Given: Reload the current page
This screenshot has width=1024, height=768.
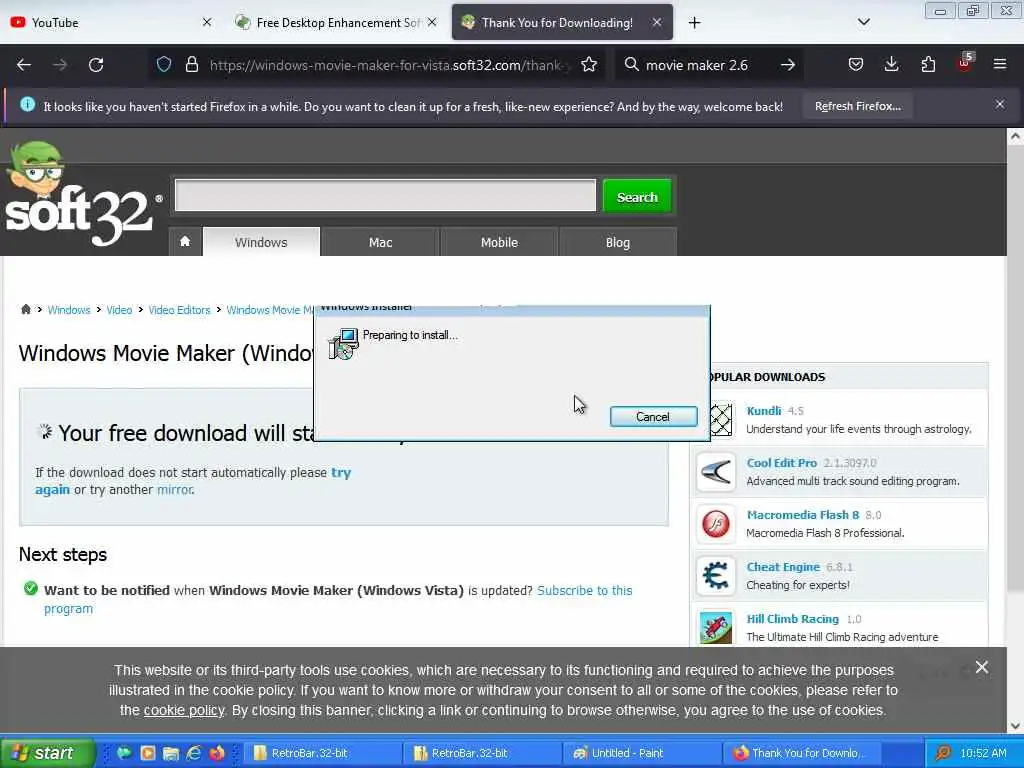Looking at the screenshot, I should click(96, 65).
